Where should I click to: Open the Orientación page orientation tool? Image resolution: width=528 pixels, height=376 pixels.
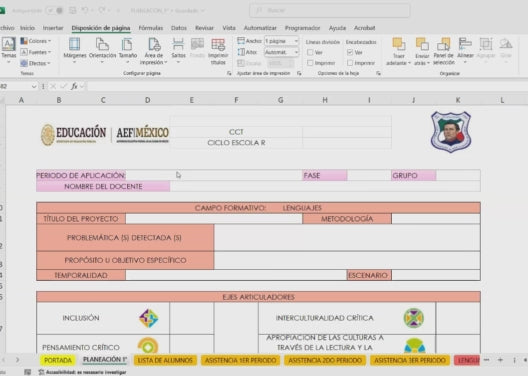pos(102,49)
